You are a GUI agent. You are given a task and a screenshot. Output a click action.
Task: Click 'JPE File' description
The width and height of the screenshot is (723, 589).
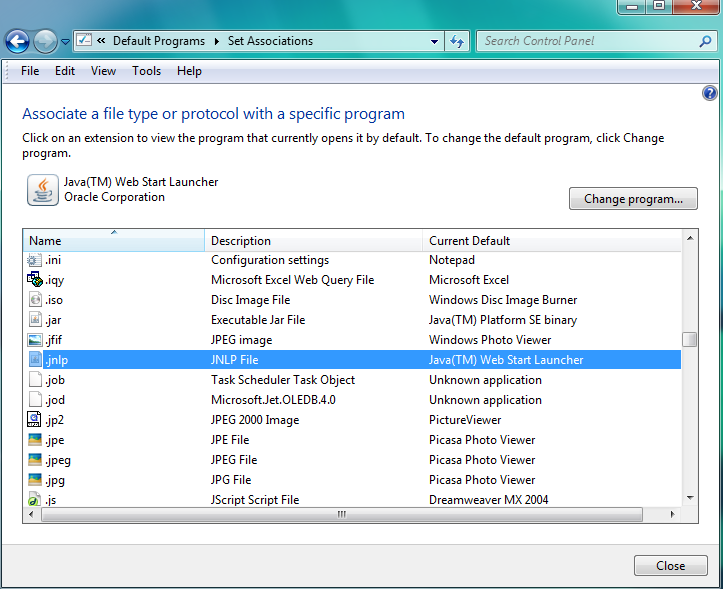point(230,440)
